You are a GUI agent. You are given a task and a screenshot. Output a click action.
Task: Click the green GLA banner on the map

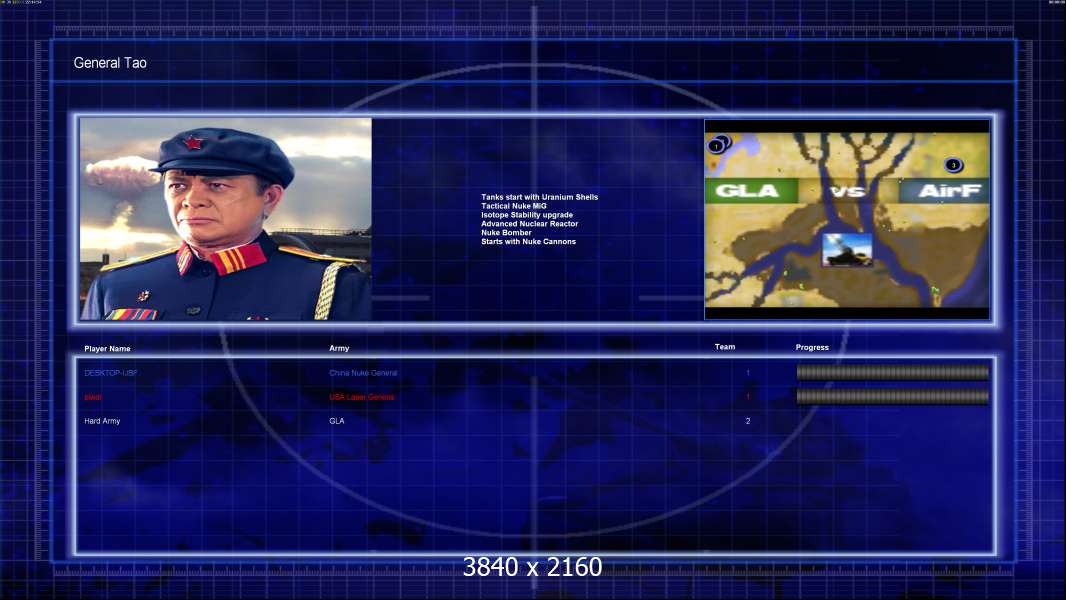[x=751, y=191]
